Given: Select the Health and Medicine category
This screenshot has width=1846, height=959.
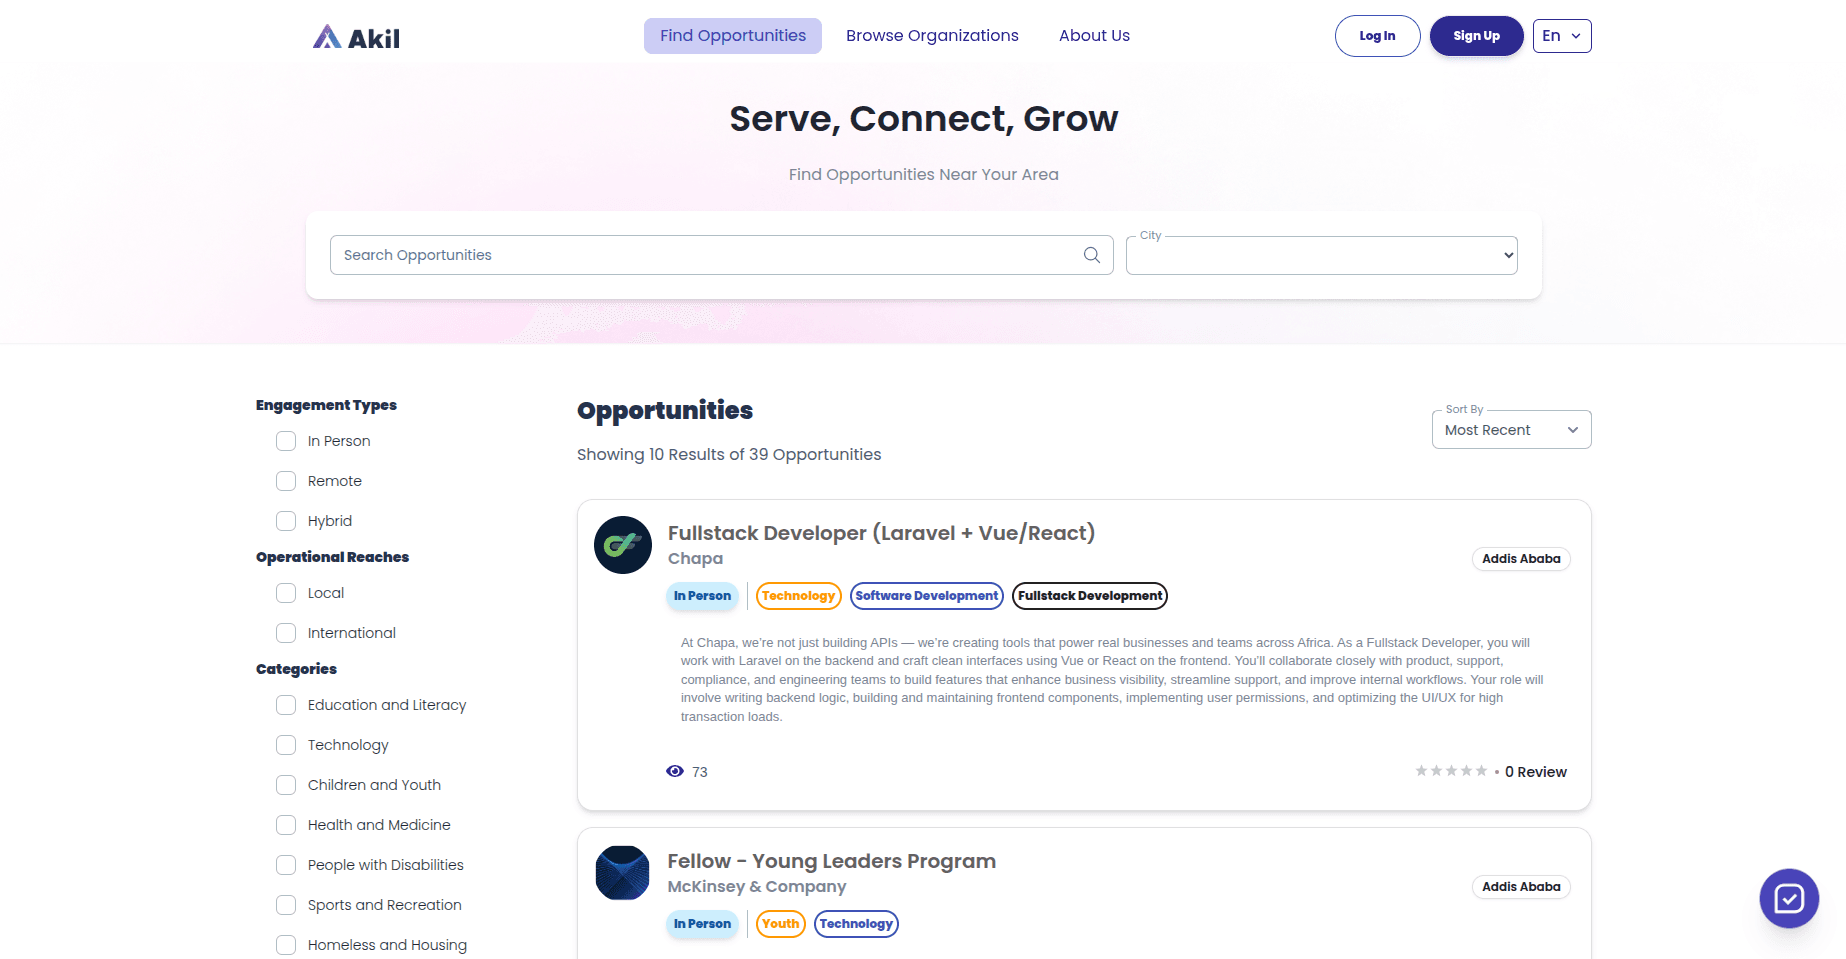Looking at the screenshot, I should point(286,825).
